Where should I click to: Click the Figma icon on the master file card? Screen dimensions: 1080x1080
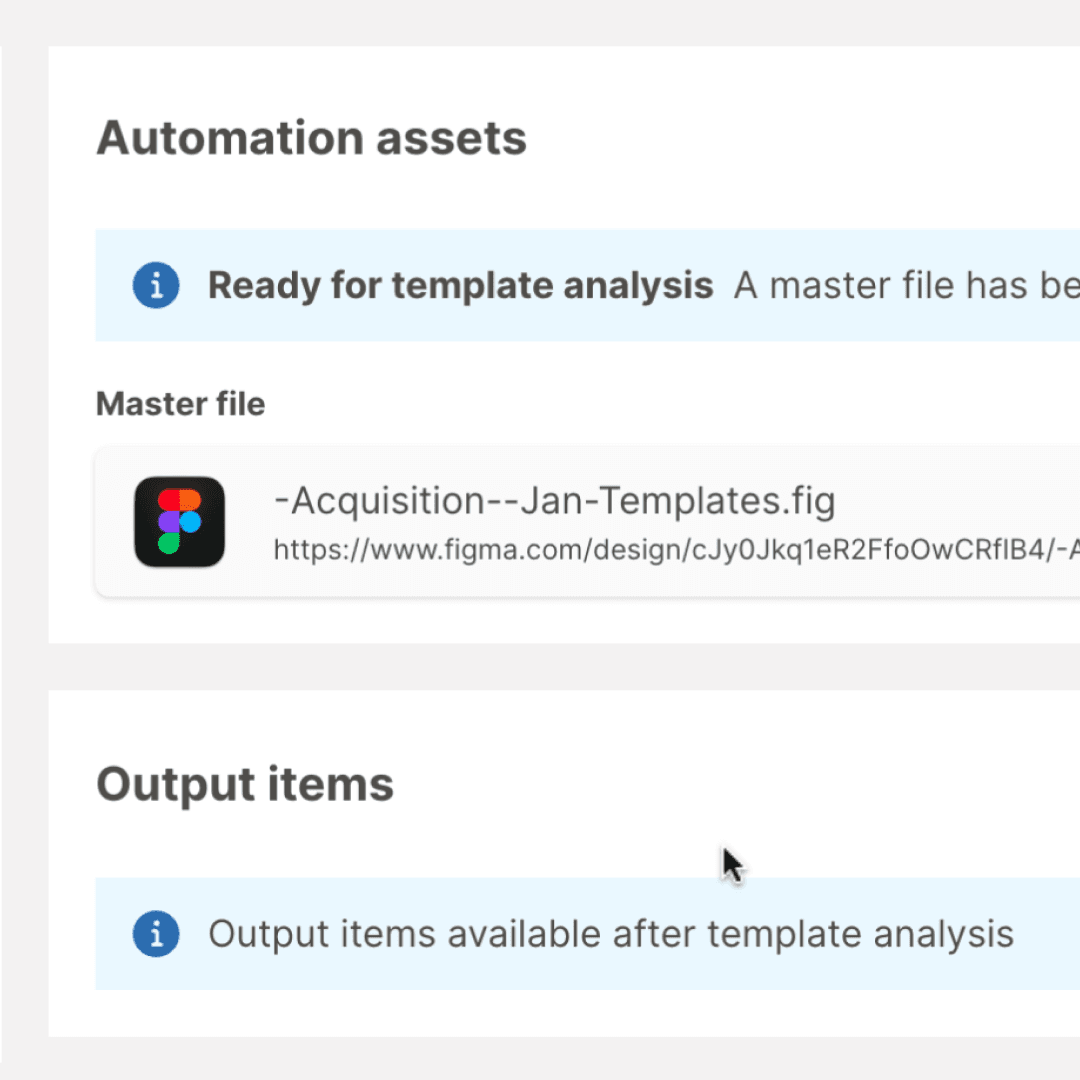pos(180,521)
